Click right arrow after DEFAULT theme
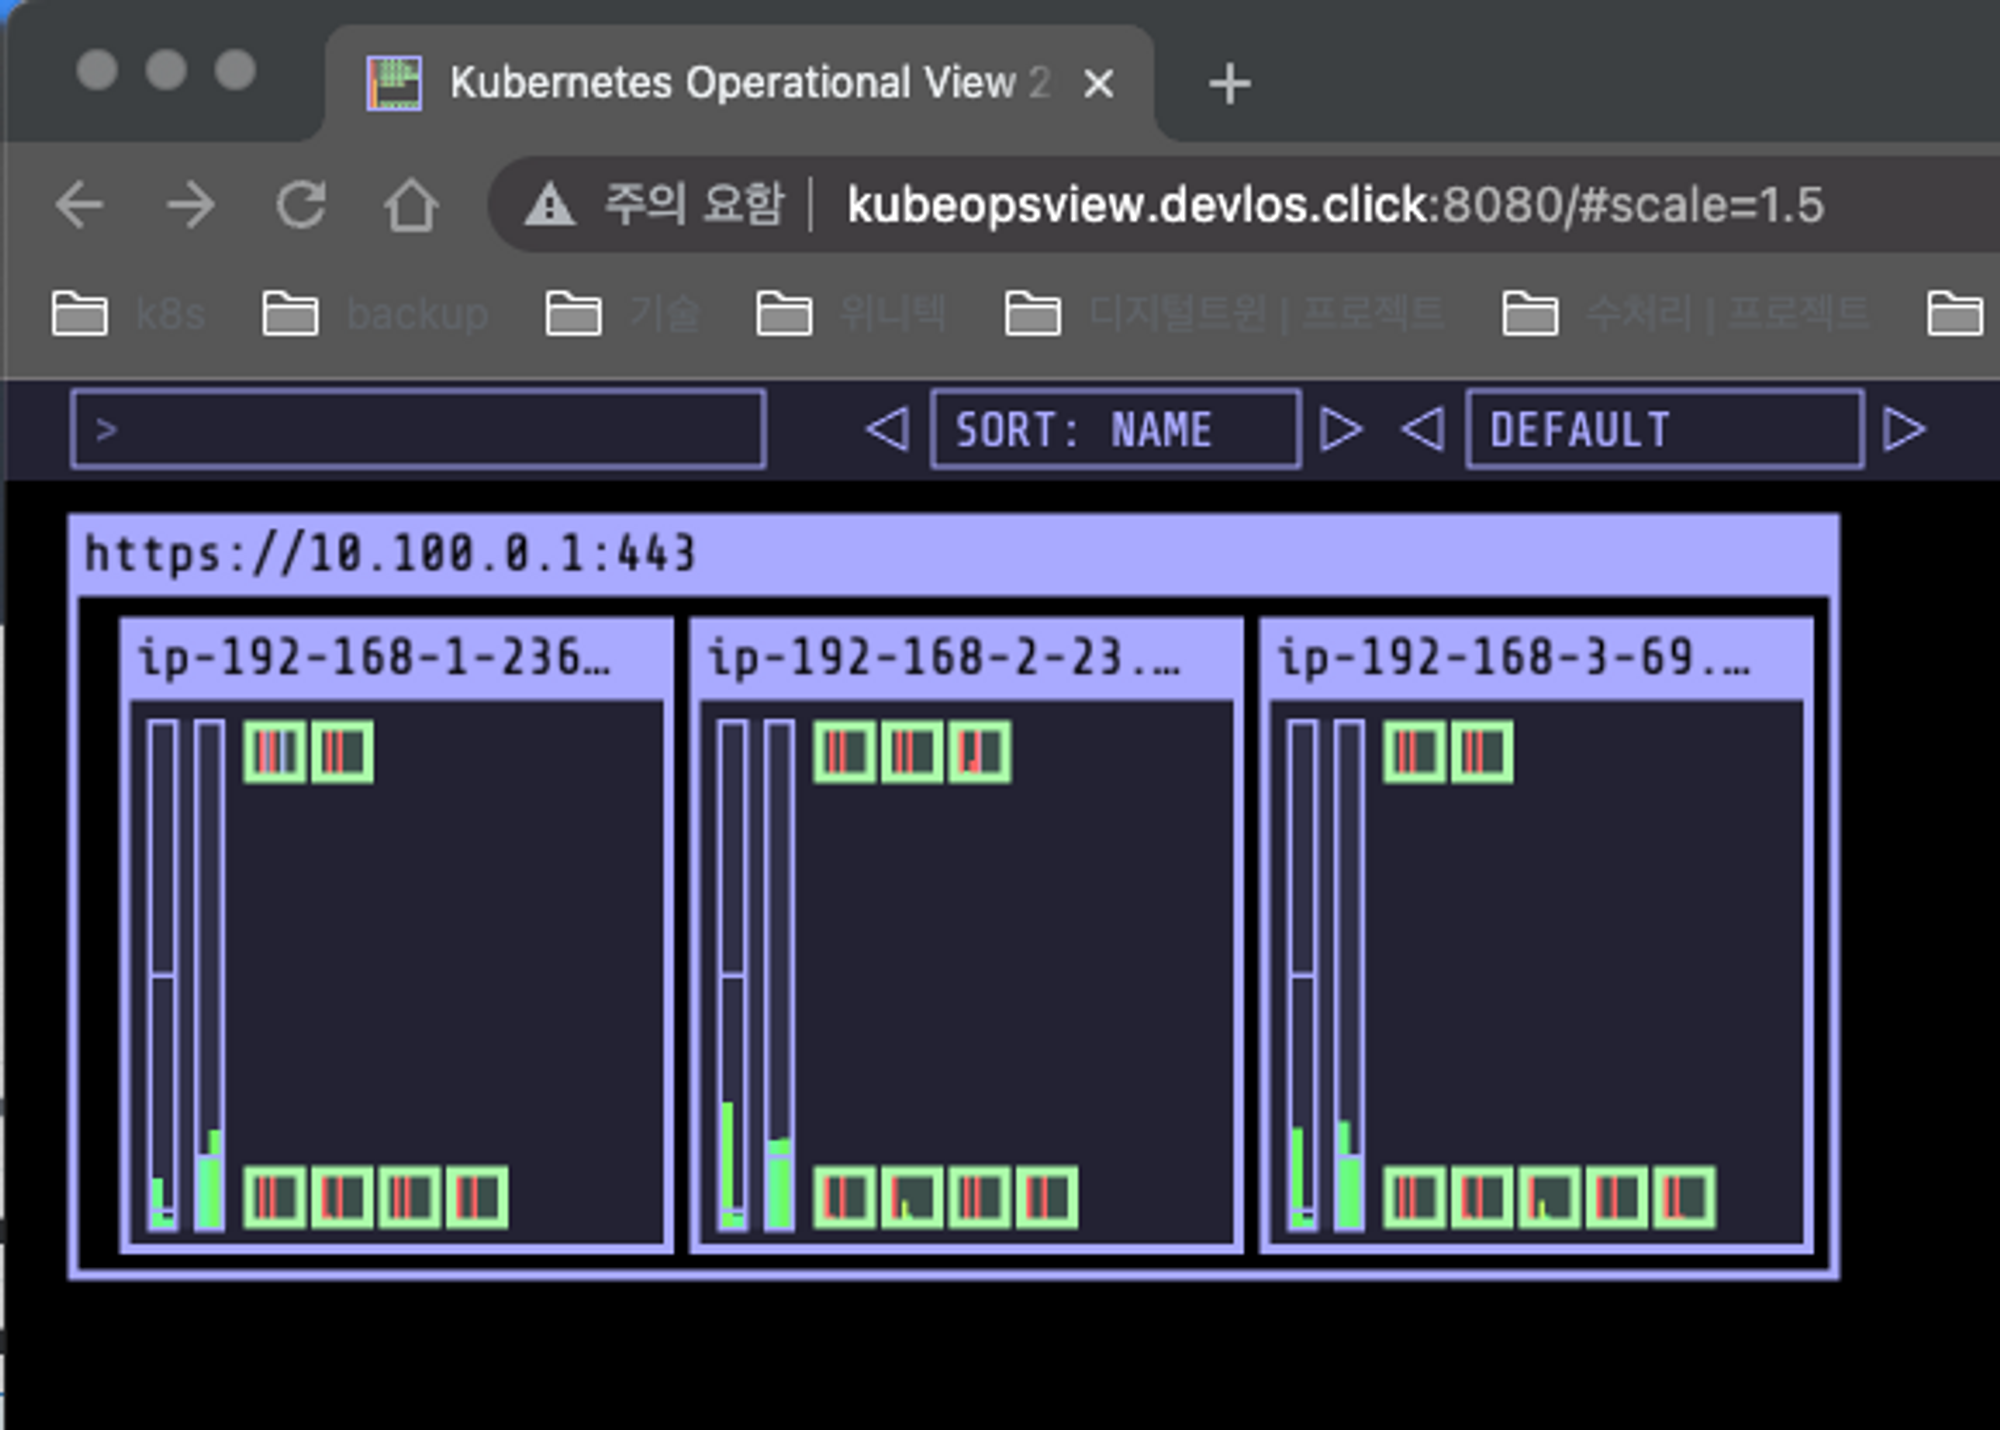 coord(1904,430)
